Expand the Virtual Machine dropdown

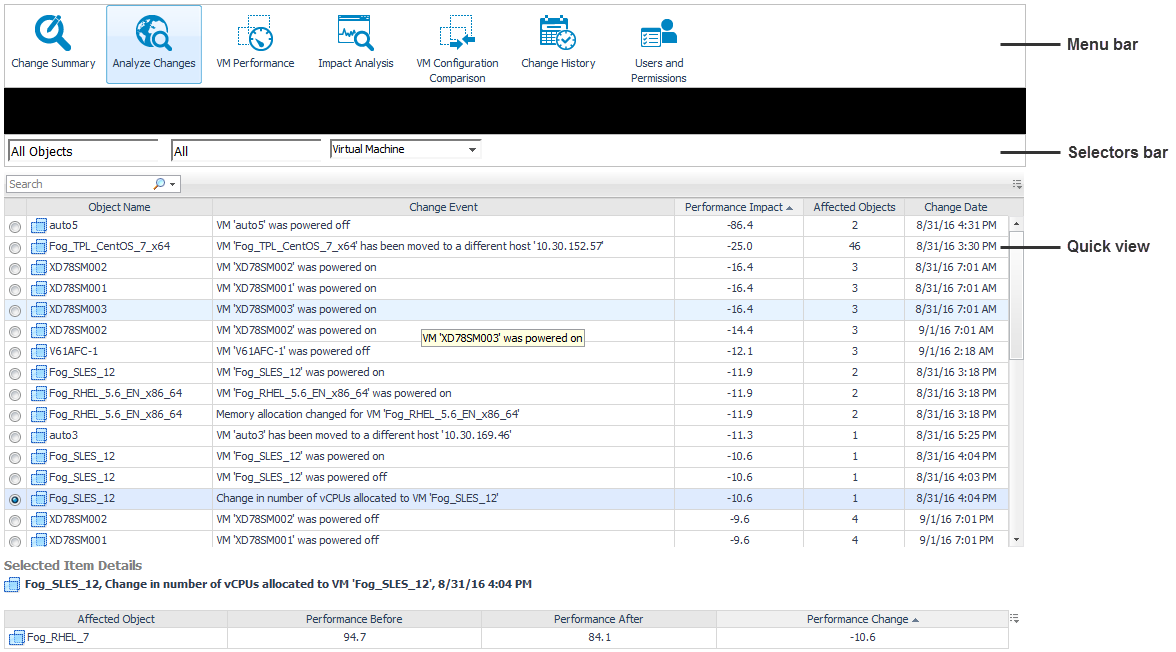pyautogui.click(x=472, y=150)
